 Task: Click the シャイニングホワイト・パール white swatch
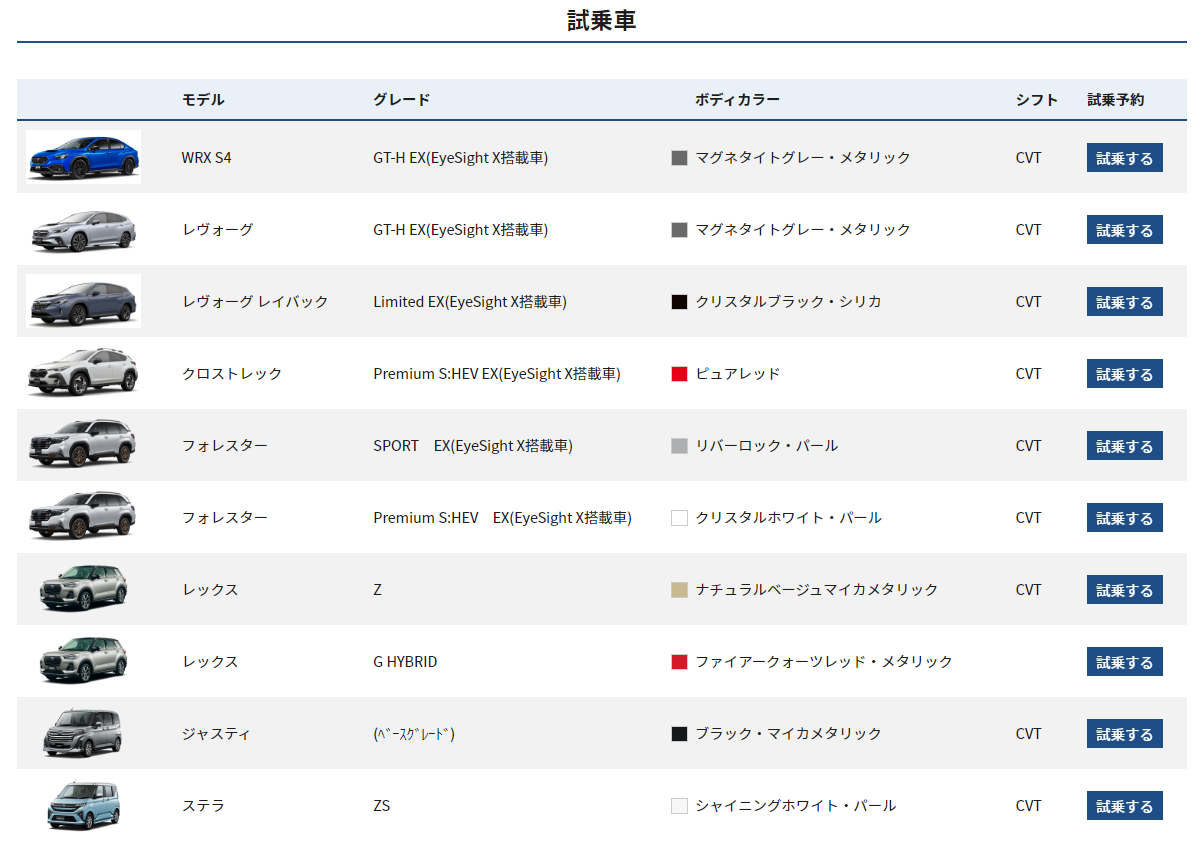point(679,806)
